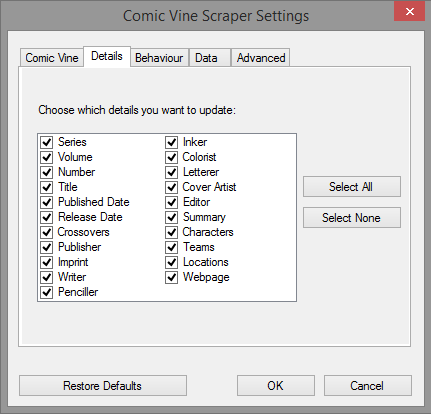Image resolution: width=431 pixels, height=414 pixels.
Task: Open the Behaviour tab
Action: [x=159, y=58]
